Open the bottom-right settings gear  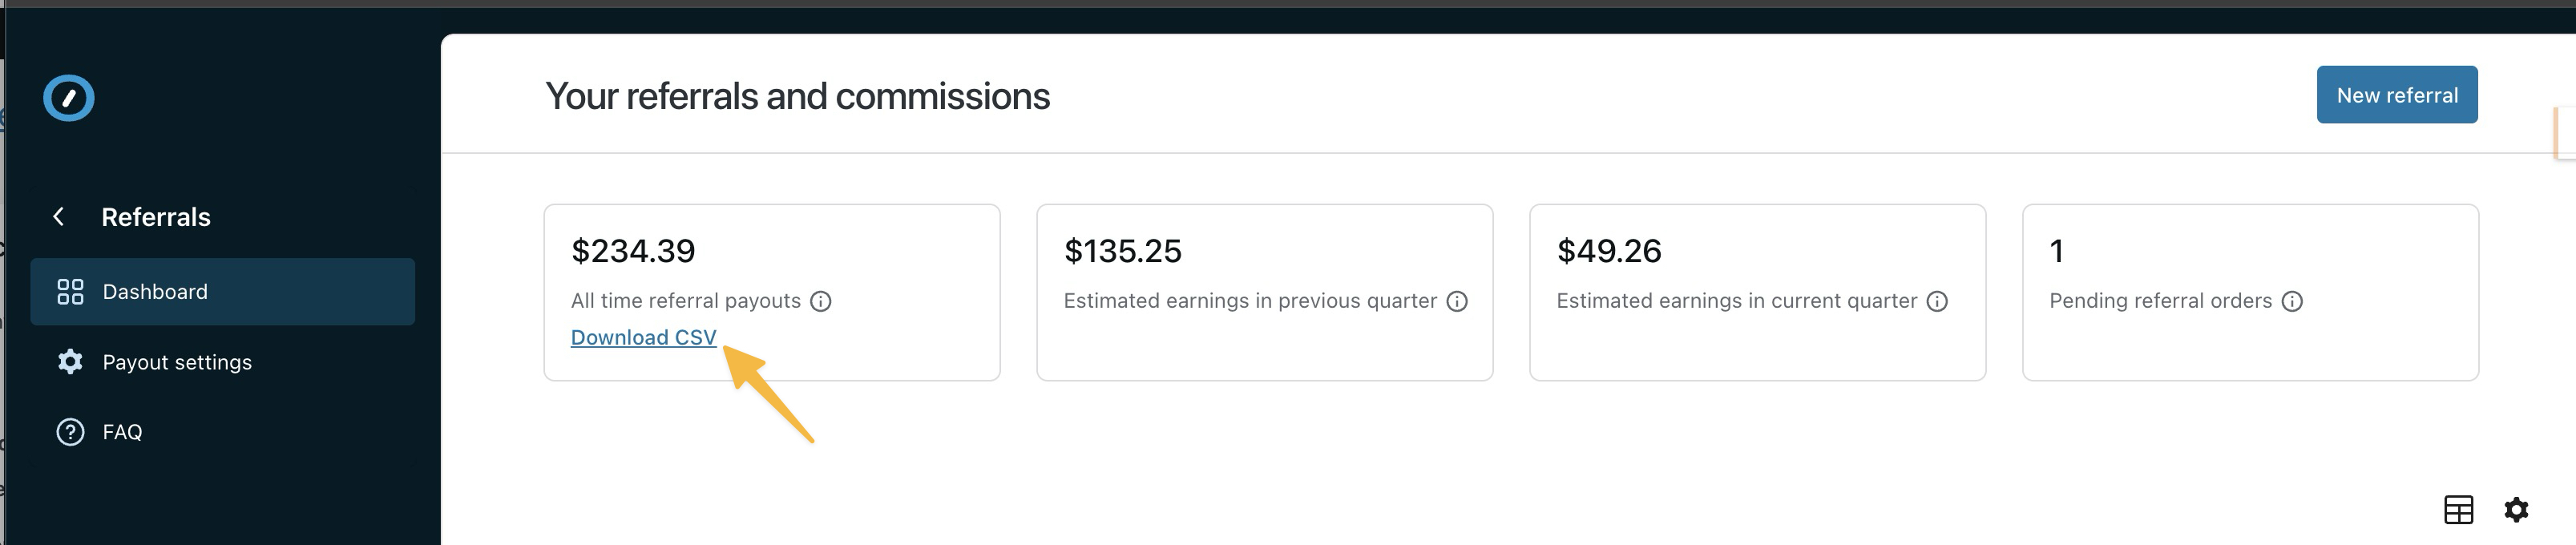click(2516, 510)
